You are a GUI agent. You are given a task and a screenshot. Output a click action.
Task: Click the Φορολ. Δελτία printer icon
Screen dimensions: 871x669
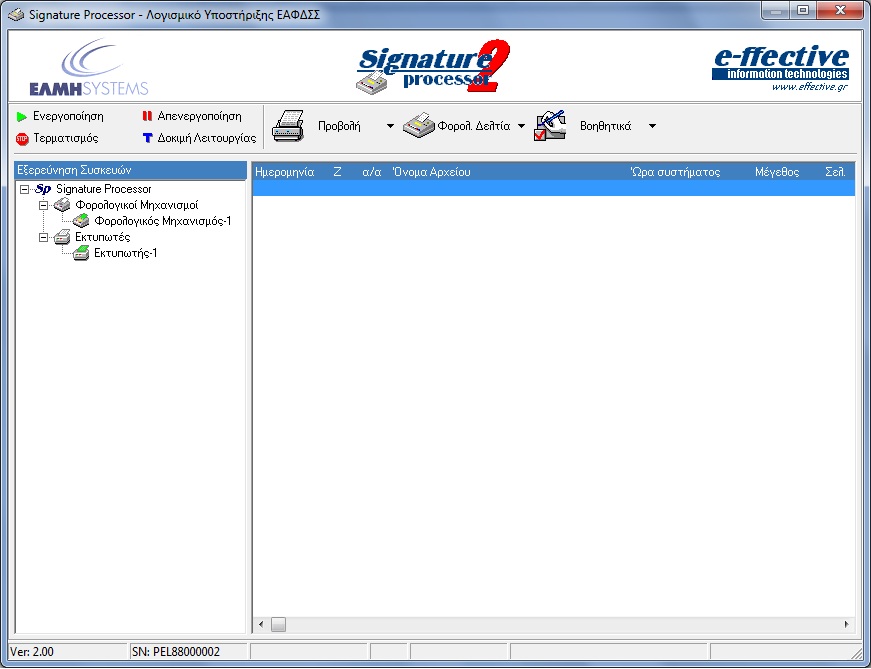pyautogui.click(x=418, y=126)
